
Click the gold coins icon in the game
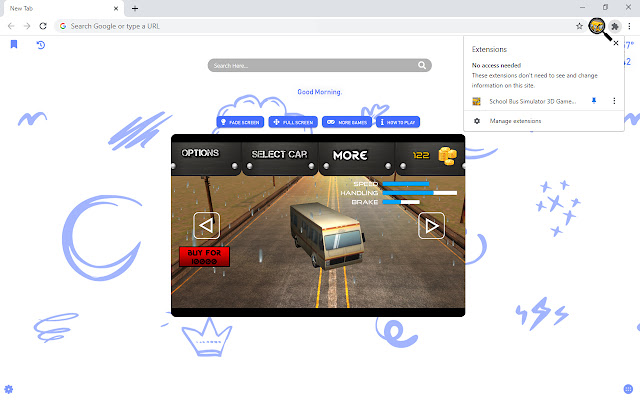448,156
